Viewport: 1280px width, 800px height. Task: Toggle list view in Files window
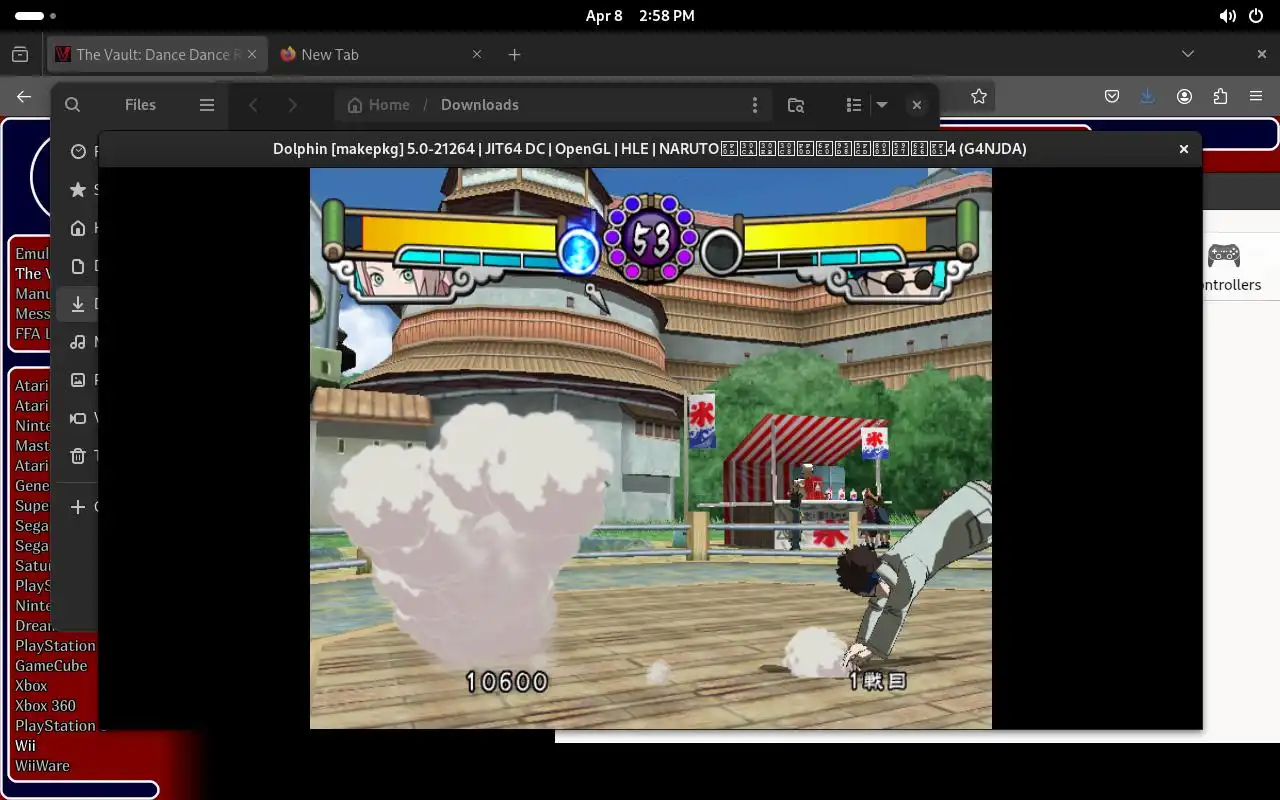coord(853,105)
